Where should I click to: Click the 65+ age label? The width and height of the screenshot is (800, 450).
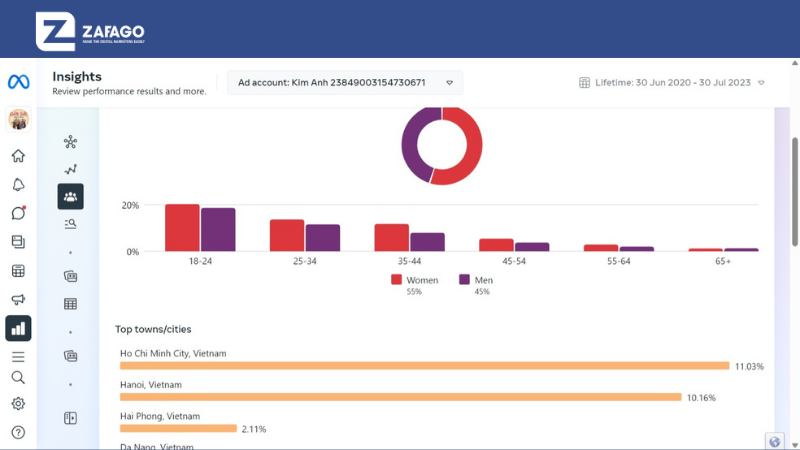coord(723,261)
